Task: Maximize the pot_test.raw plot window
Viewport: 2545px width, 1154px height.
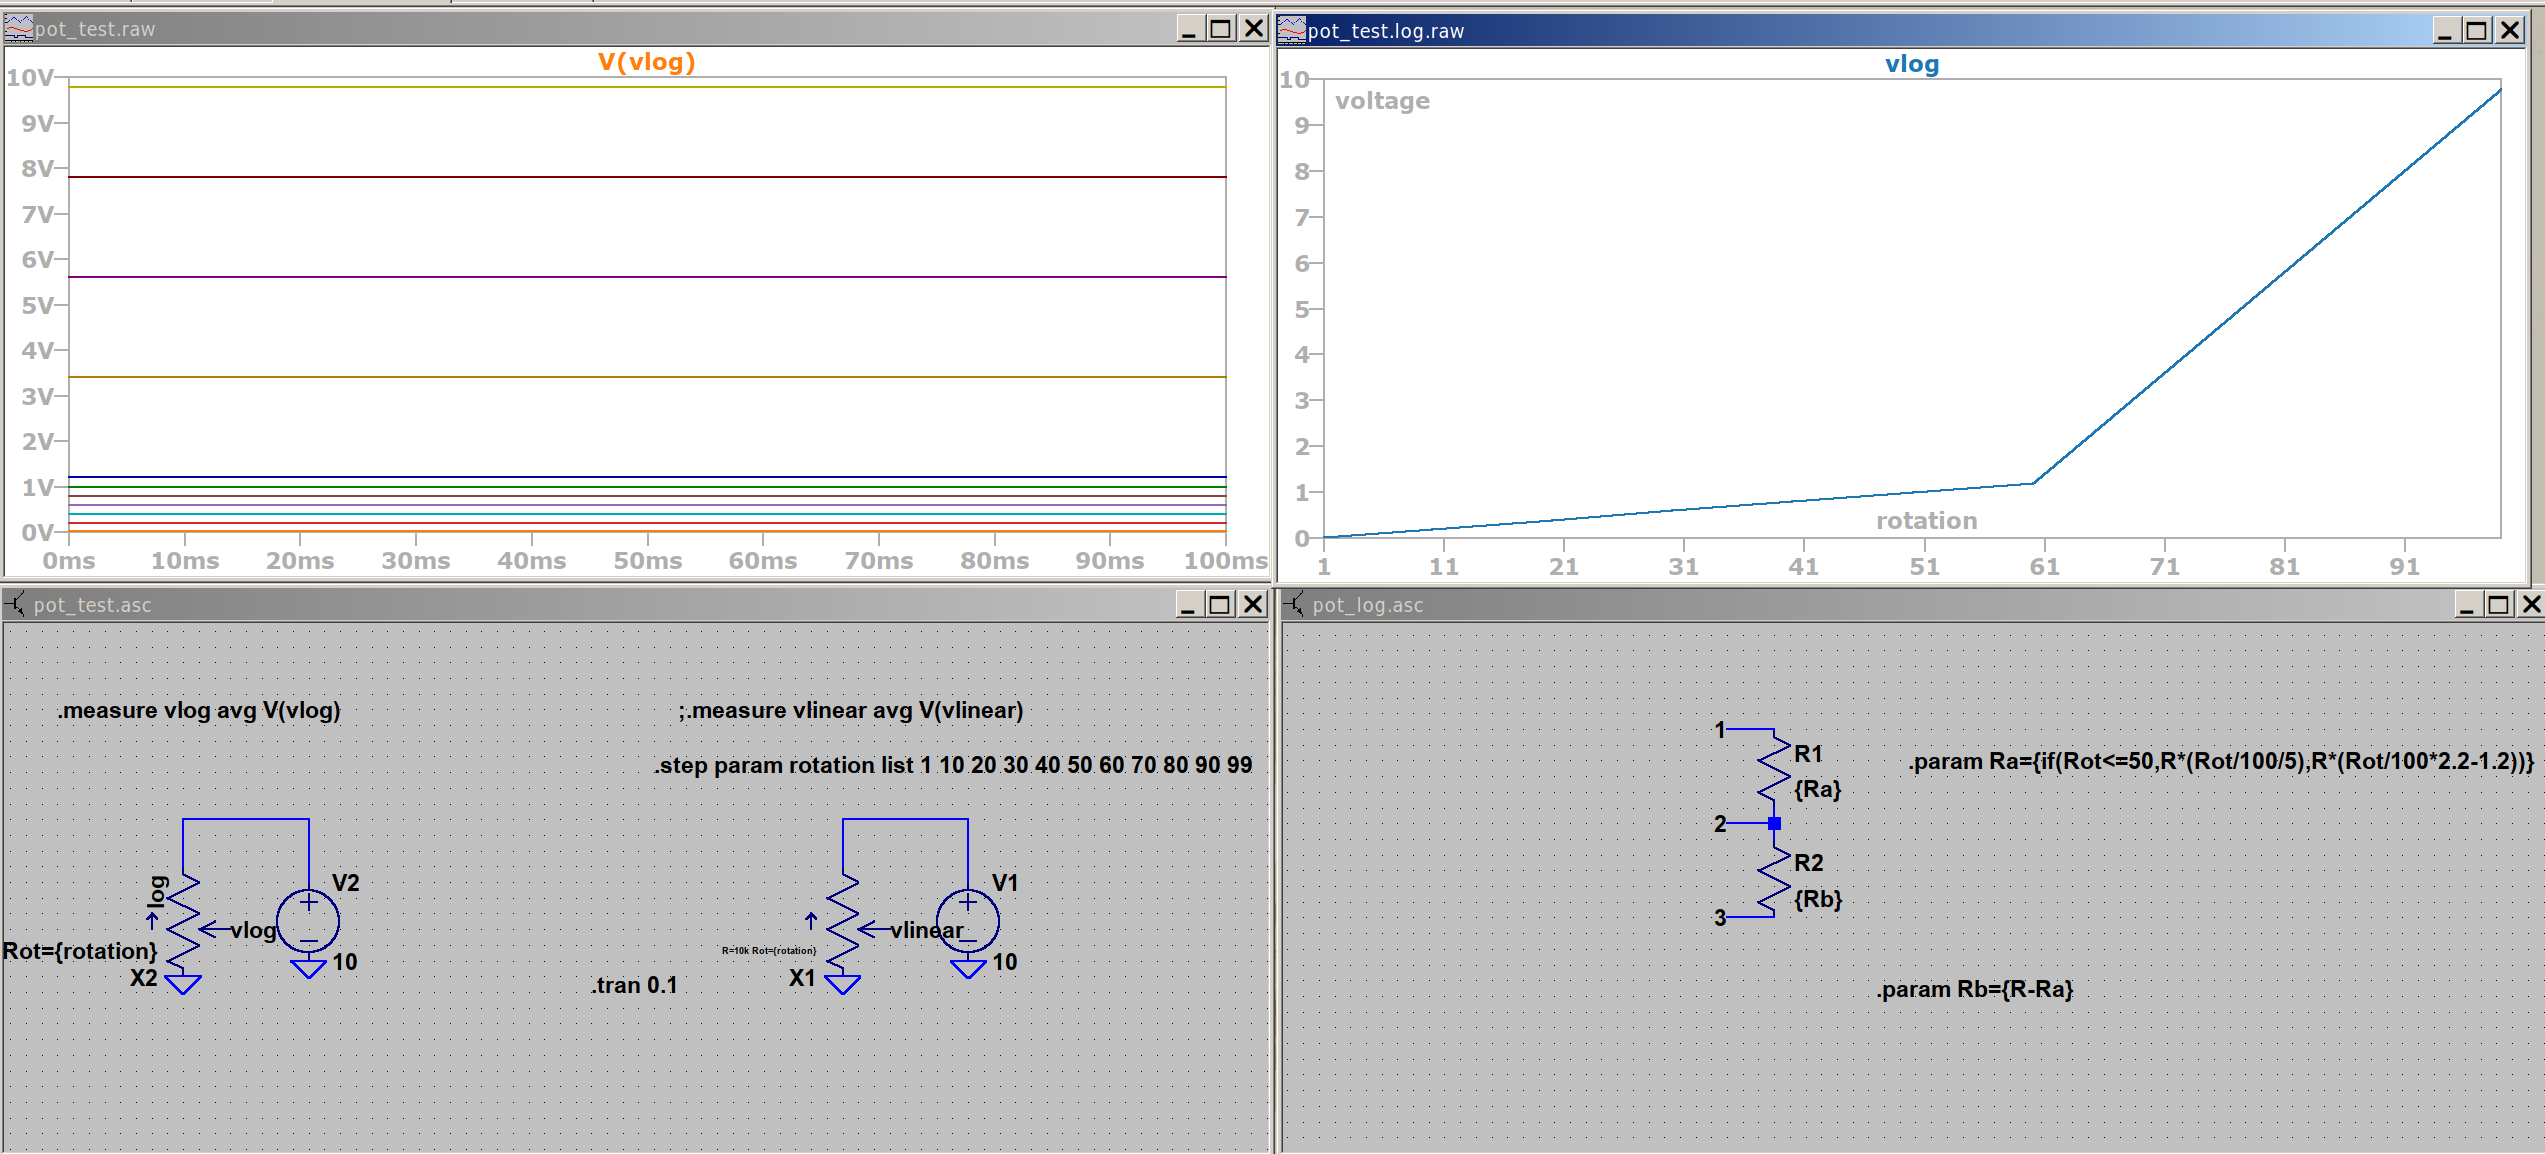Action: [1220, 28]
